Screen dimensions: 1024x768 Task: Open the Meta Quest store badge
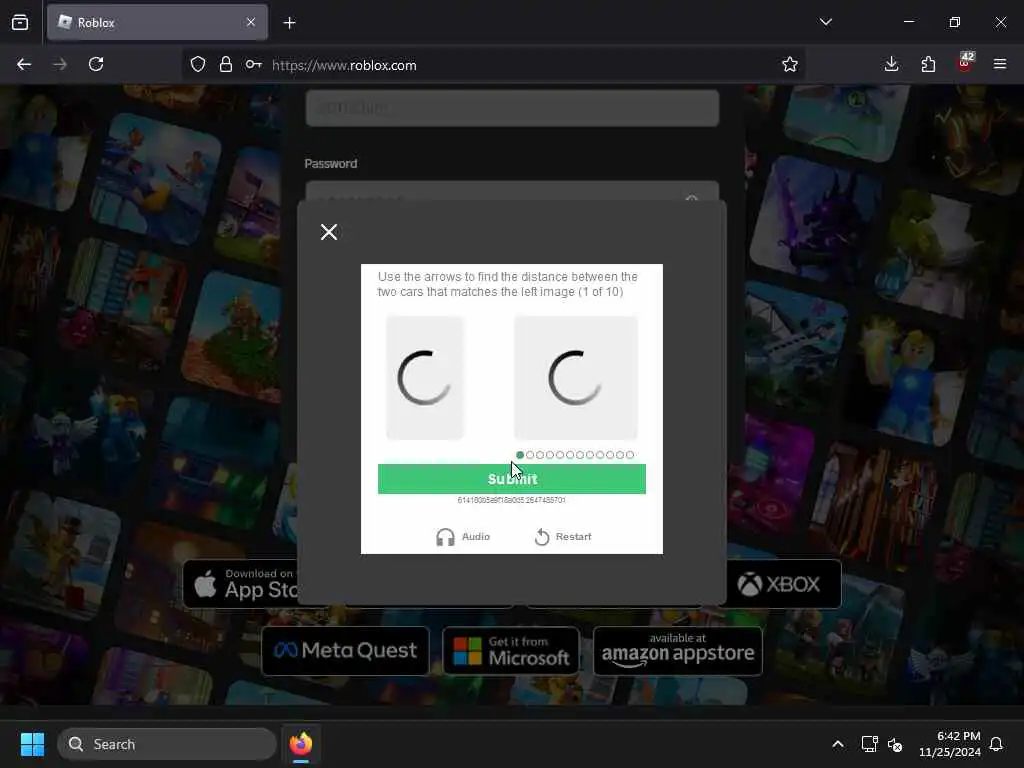click(x=345, y=650)
